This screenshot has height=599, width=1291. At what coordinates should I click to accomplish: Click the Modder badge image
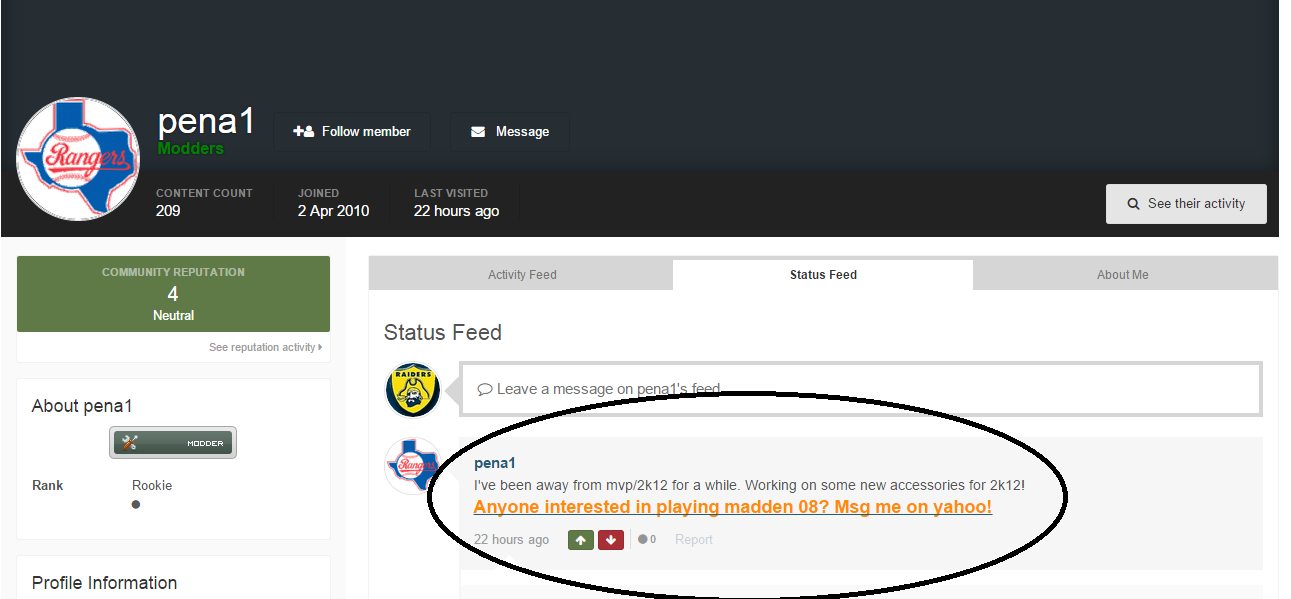(x=173, y=443)
